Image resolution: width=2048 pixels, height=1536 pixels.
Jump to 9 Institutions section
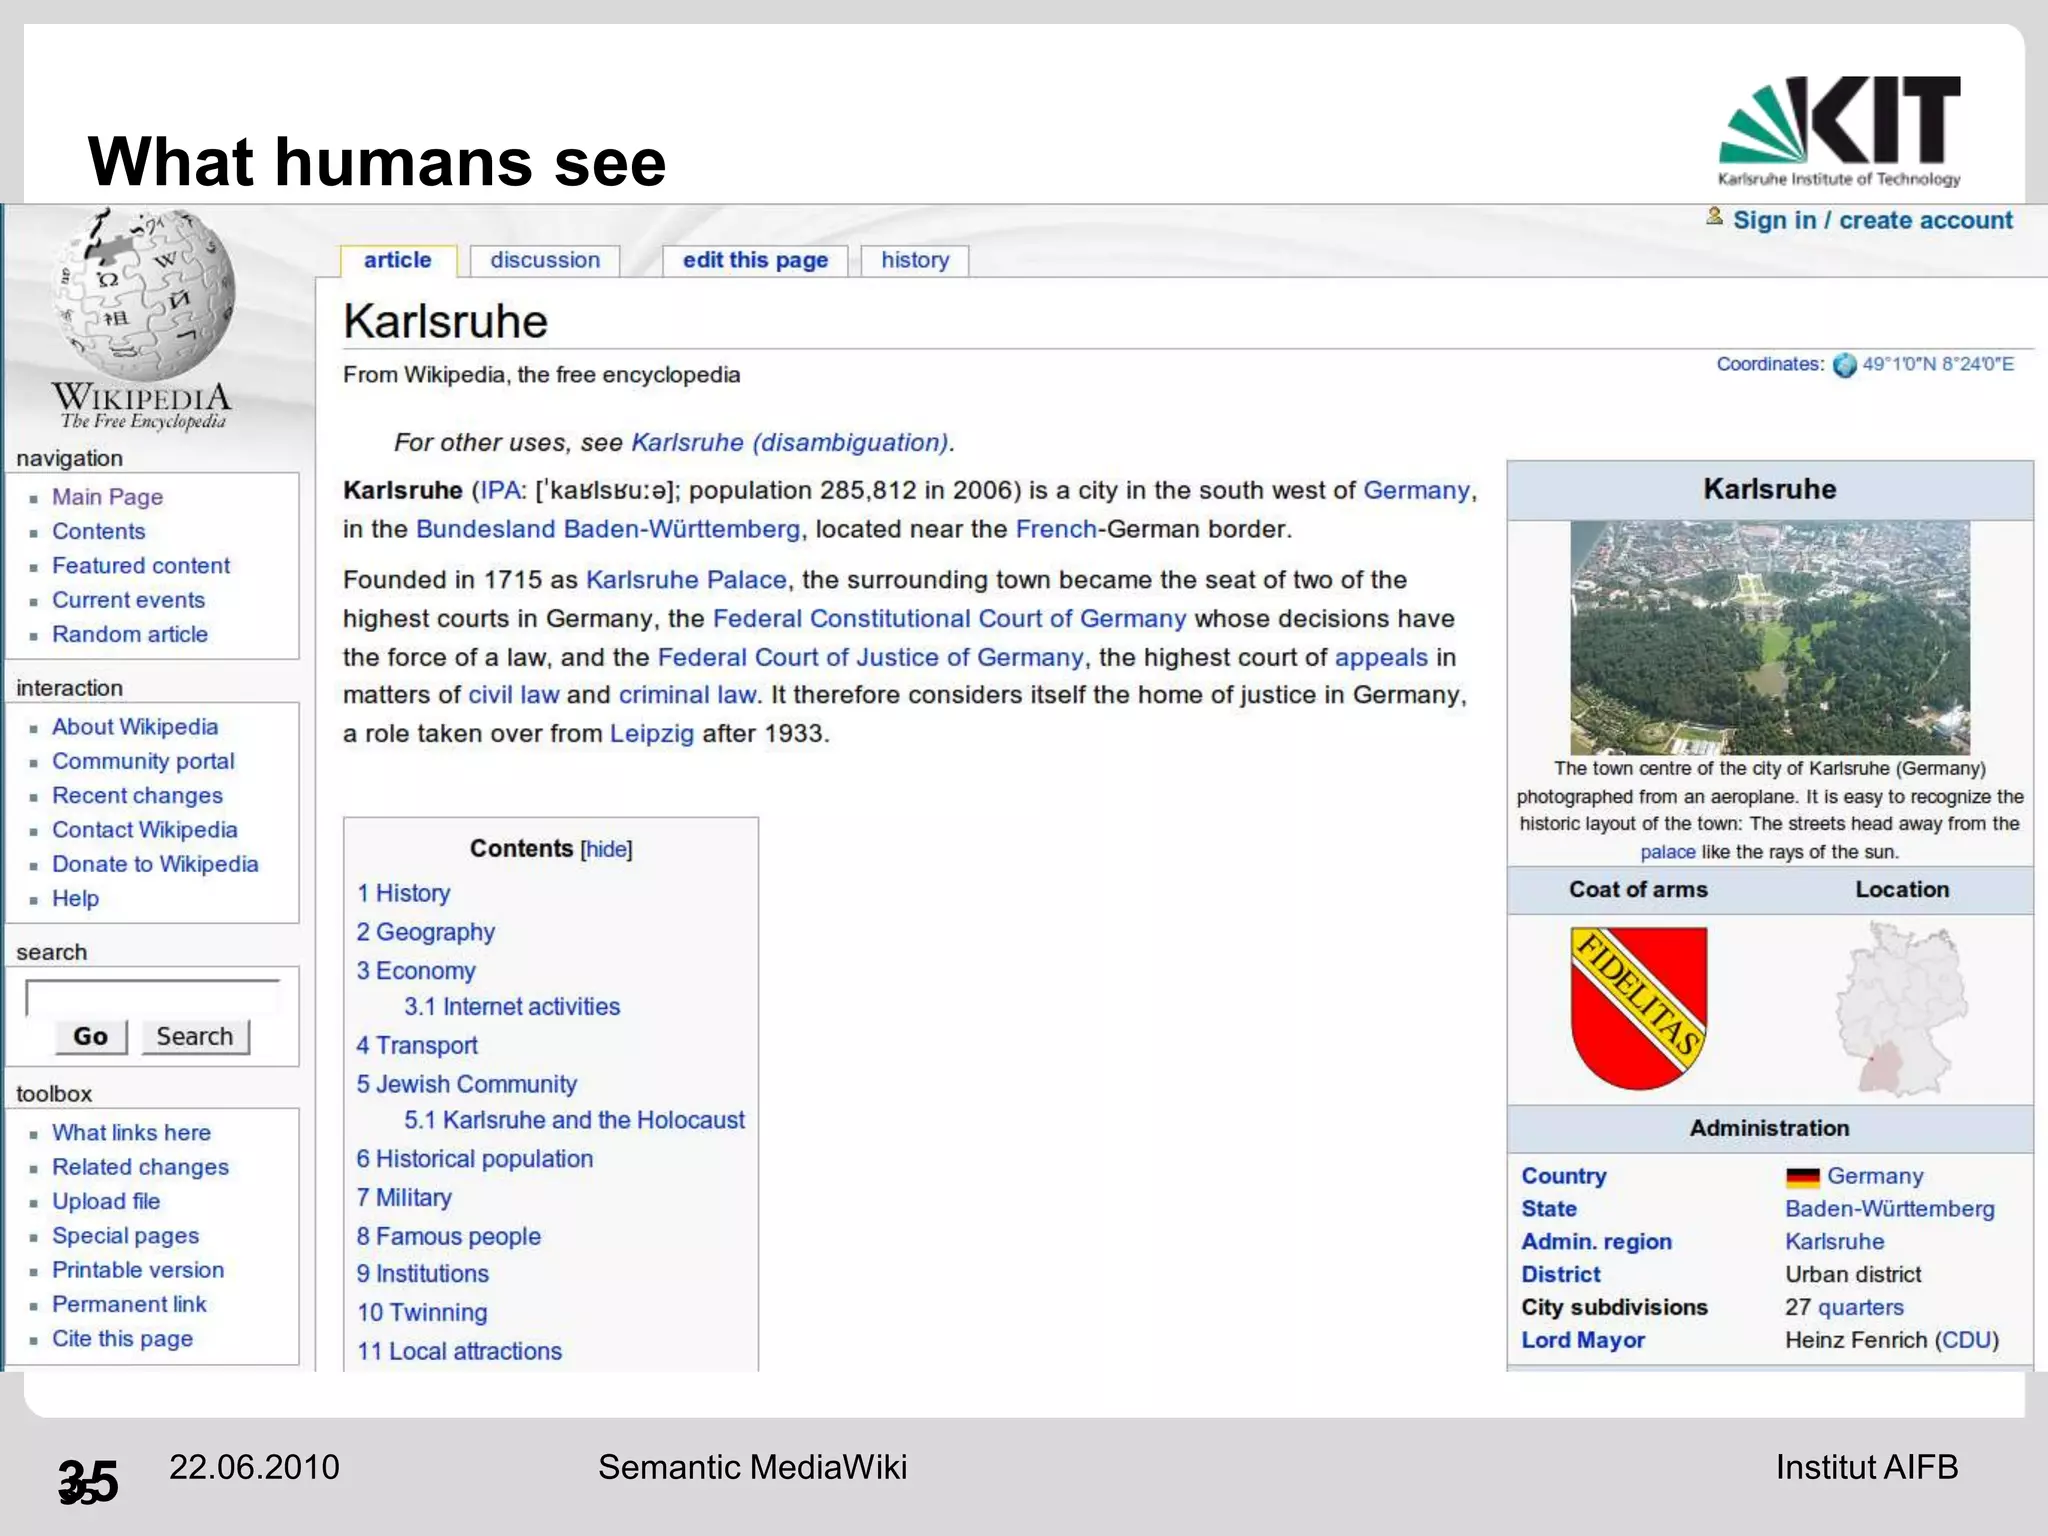[x=423, y=1274]
